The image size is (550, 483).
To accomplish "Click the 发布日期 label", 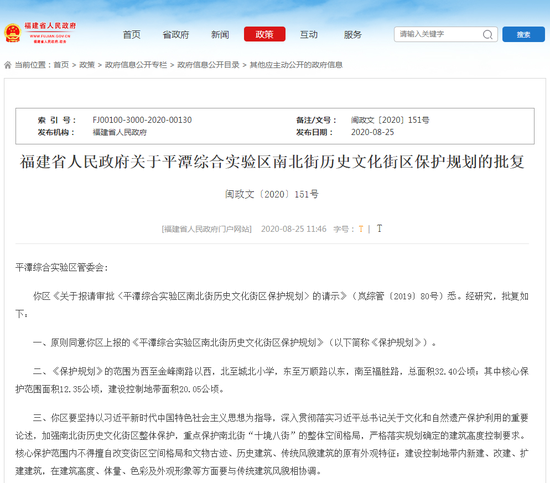I will coord(314,132).
